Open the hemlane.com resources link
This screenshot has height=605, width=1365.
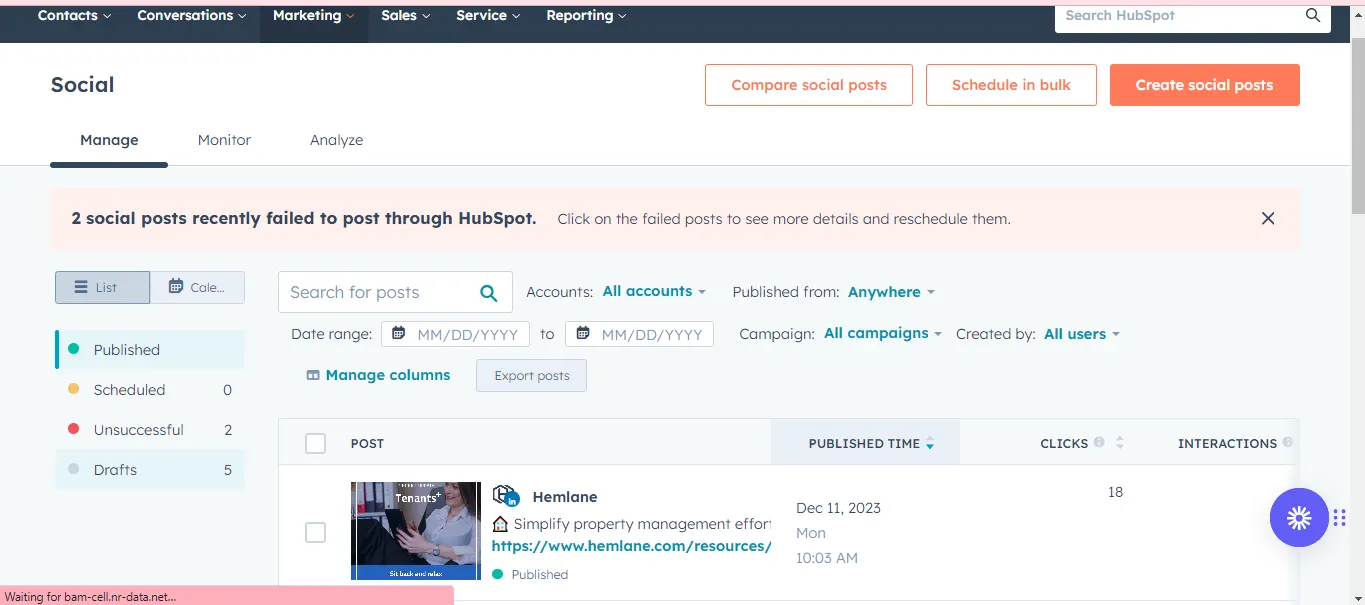click(x=631, y=546)
